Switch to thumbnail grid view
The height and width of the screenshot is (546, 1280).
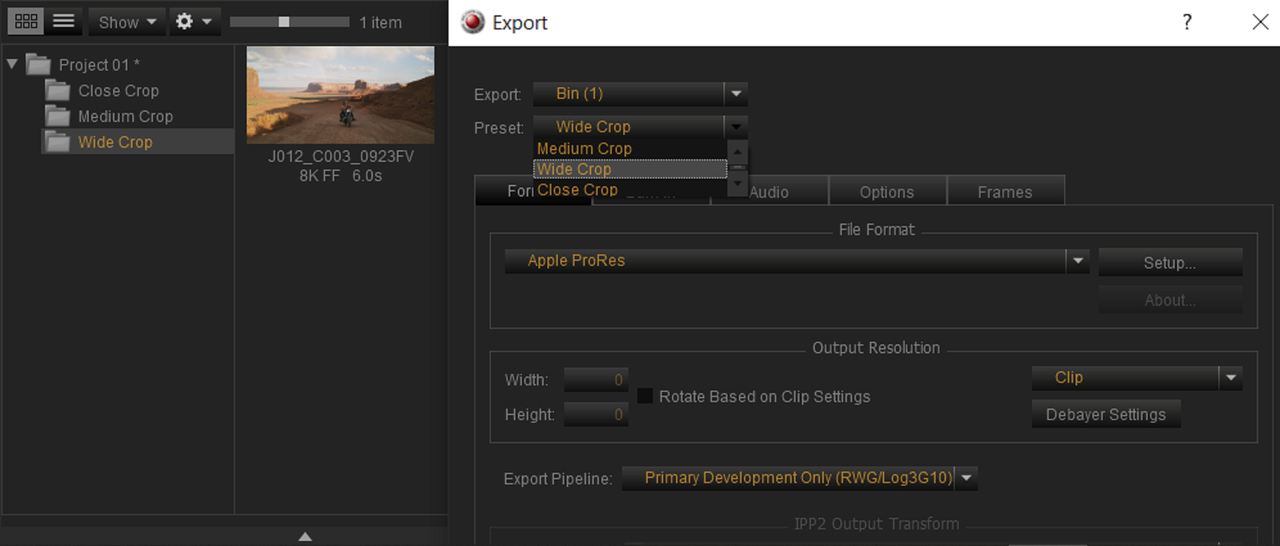tap(27, 21)
